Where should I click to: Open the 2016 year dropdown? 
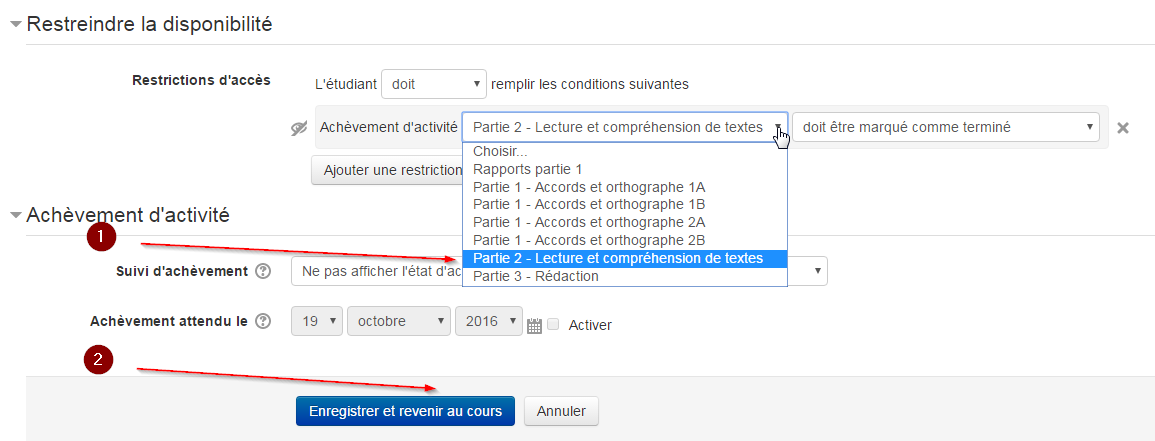(489, 322)
